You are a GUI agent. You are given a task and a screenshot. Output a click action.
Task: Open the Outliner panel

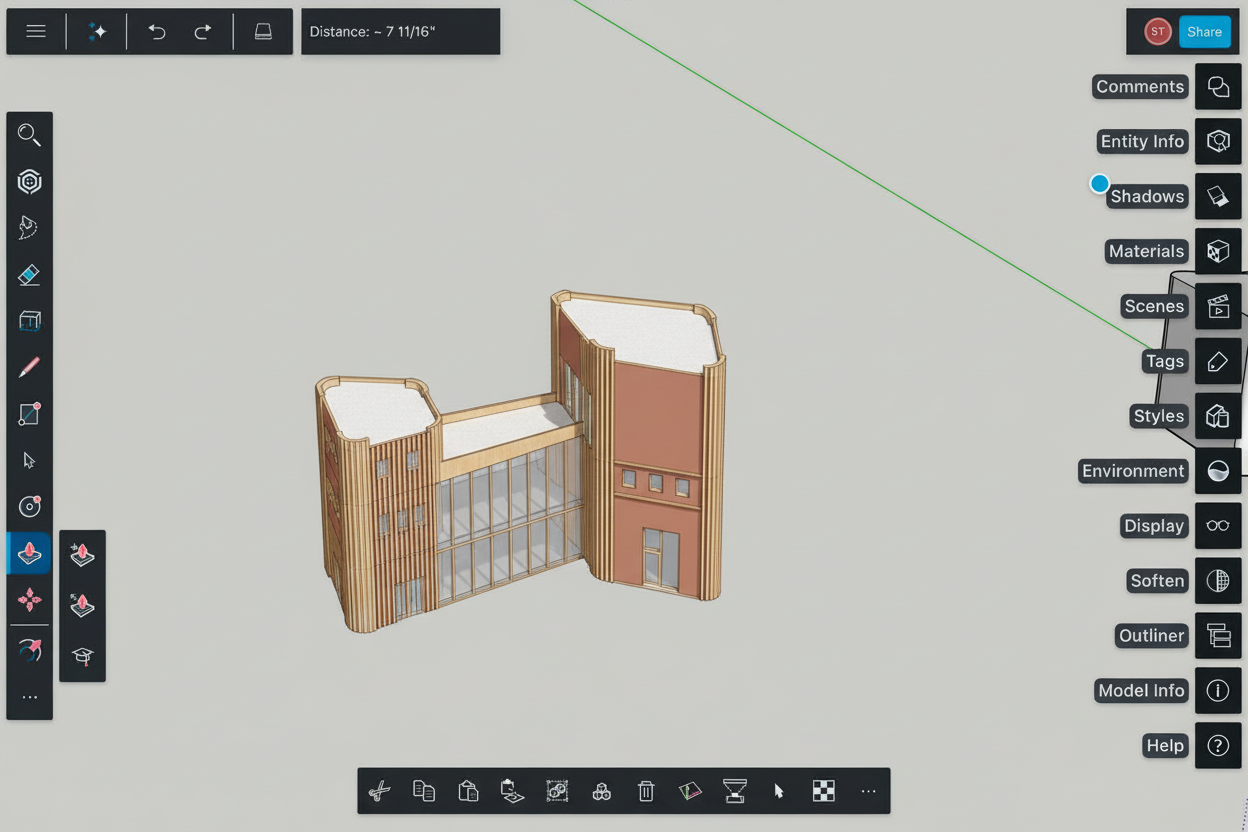click(x=1217, y=636)
